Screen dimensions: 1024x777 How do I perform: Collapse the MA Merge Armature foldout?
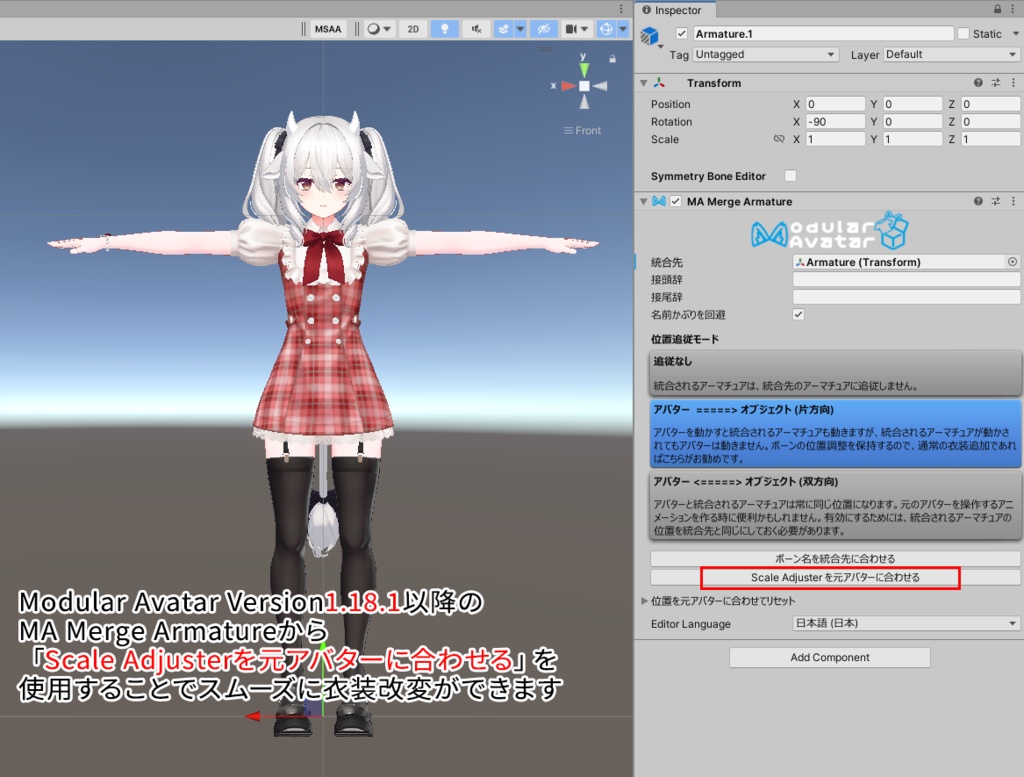[x=644, y=202]
